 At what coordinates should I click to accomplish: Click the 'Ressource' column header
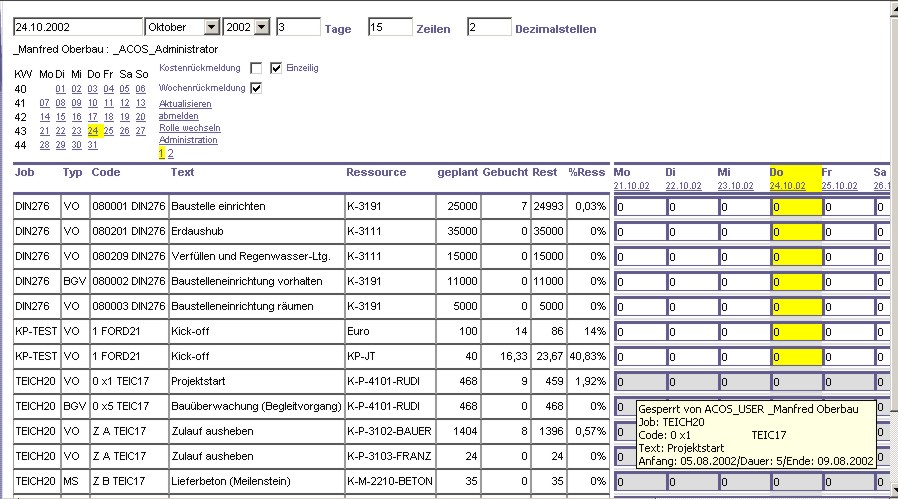coord(376,172)
